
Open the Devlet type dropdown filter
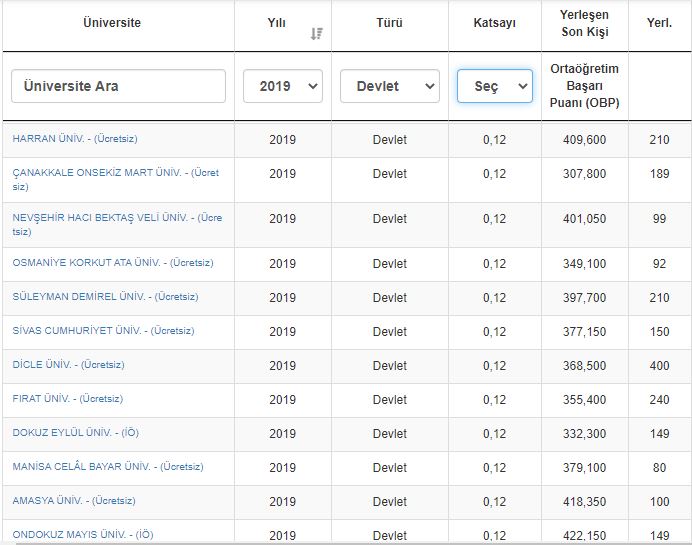[x=390, y=86]
